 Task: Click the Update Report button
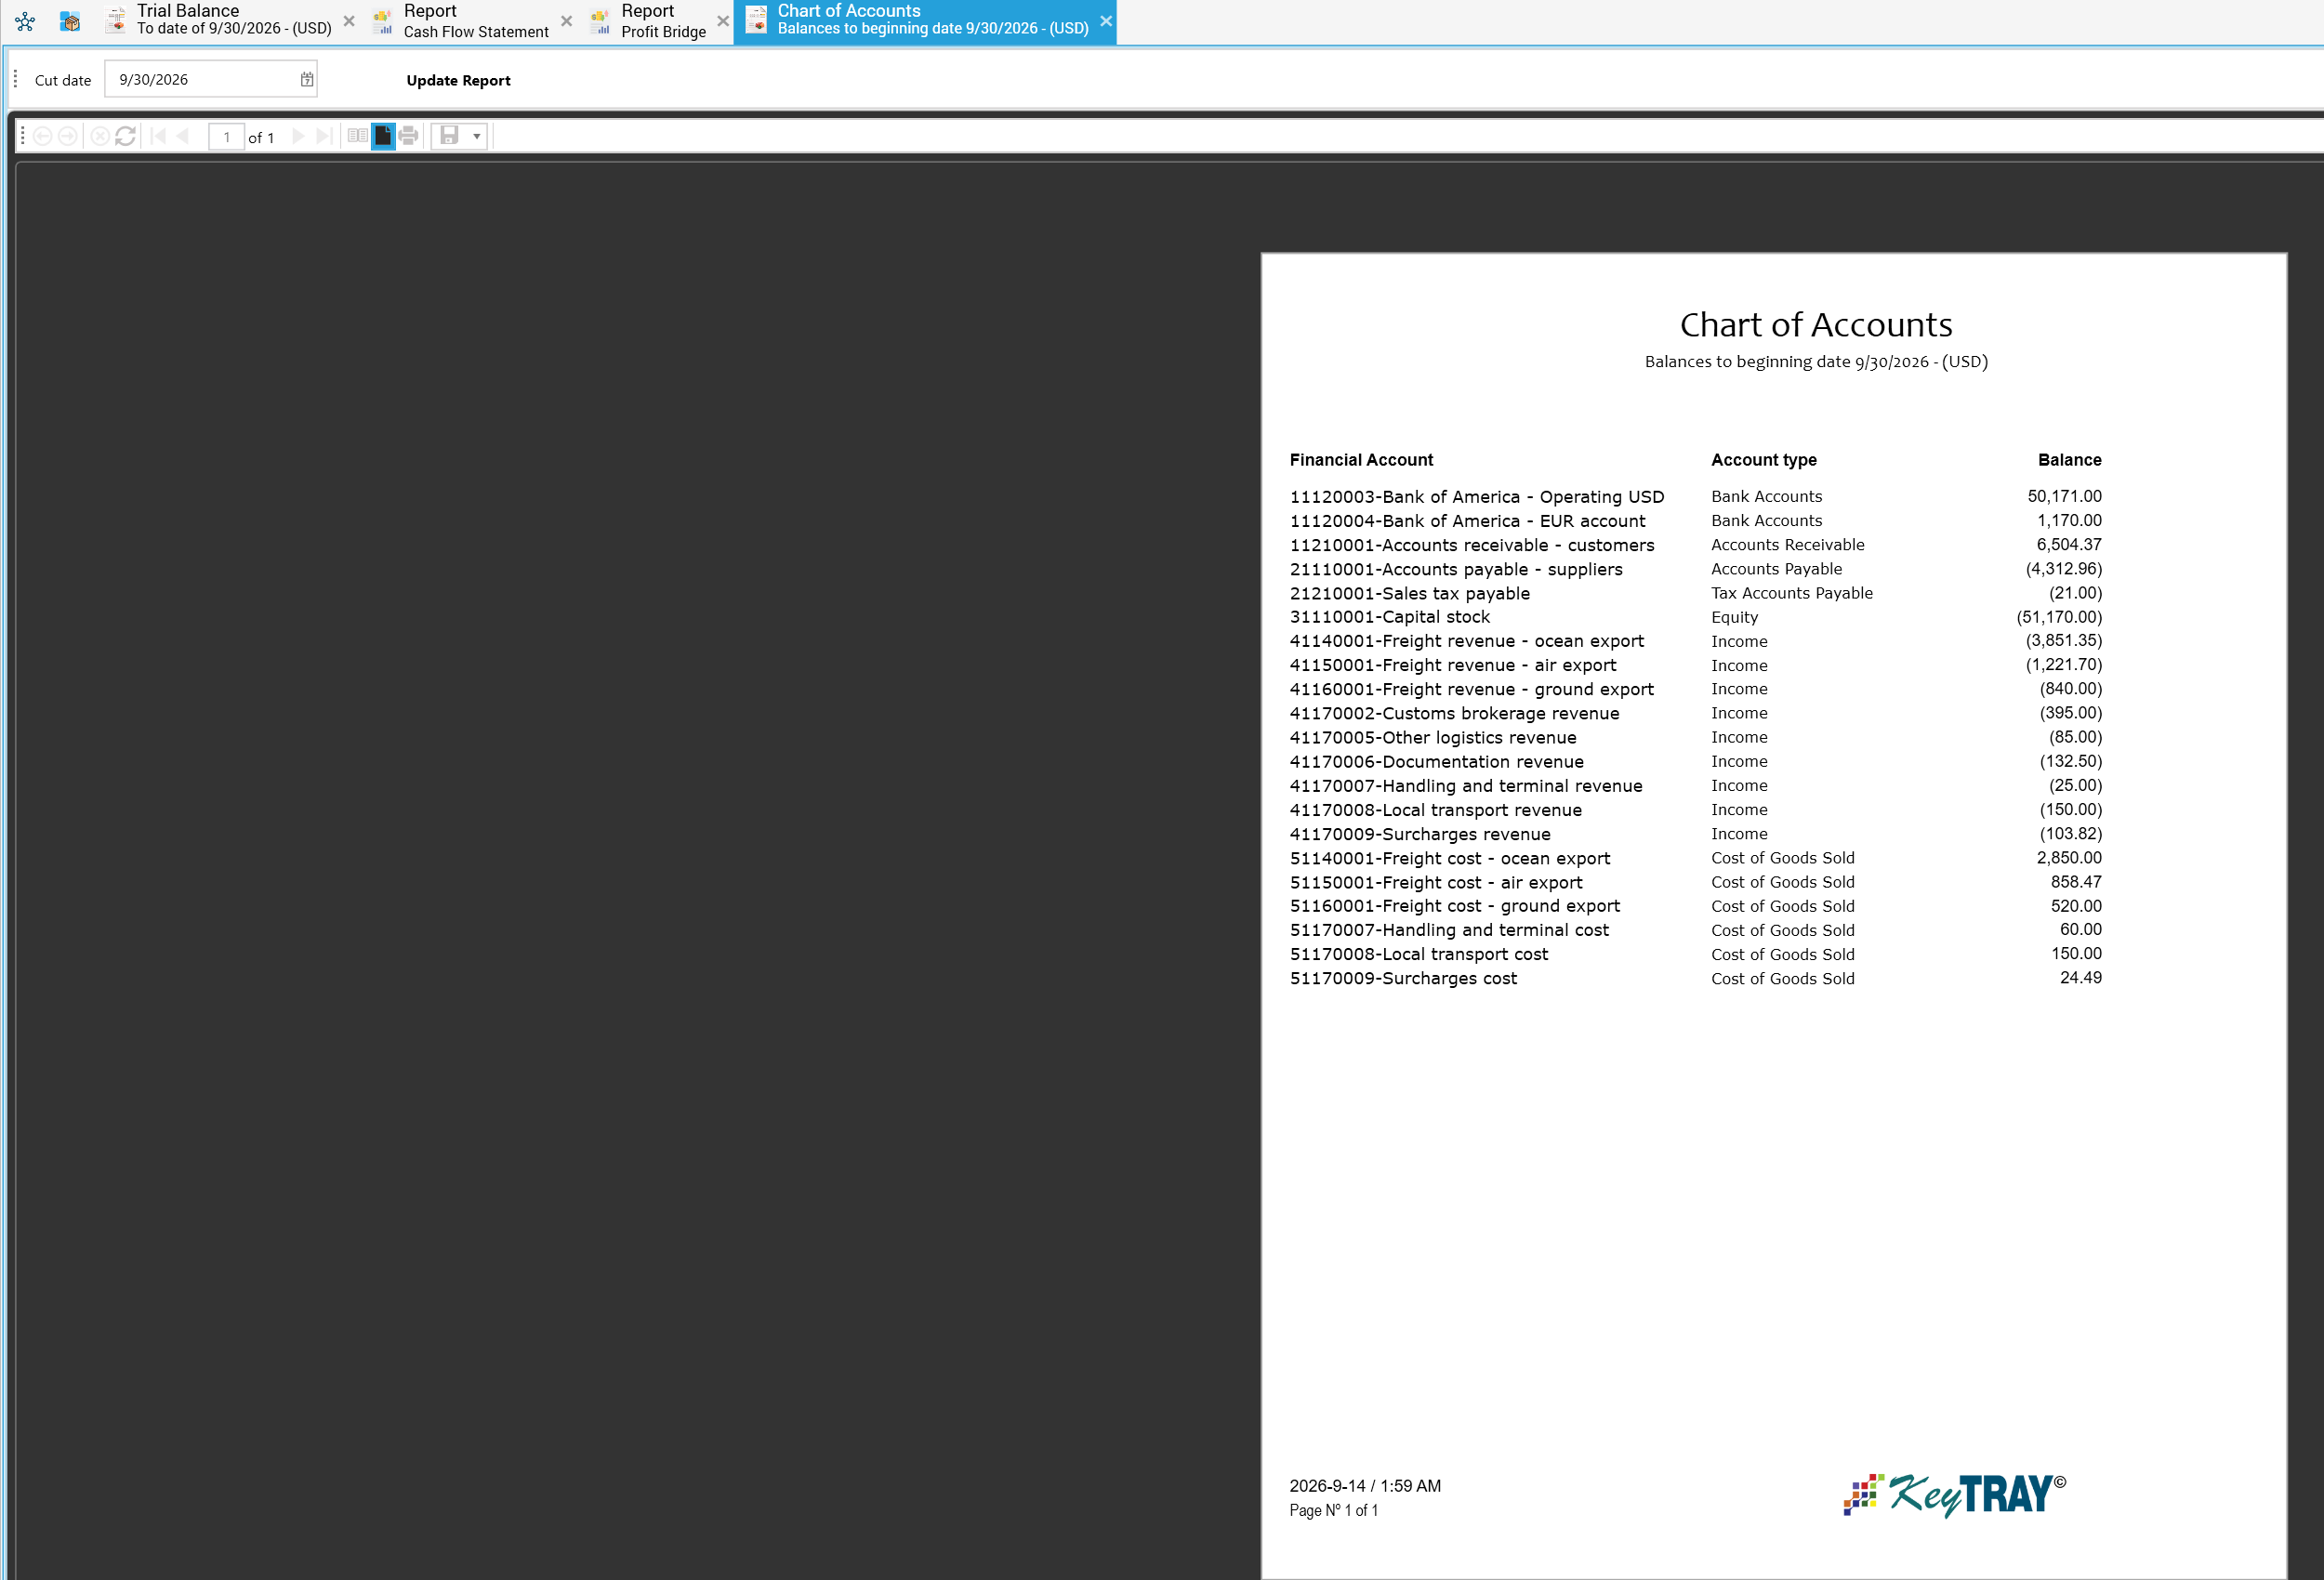458,80
